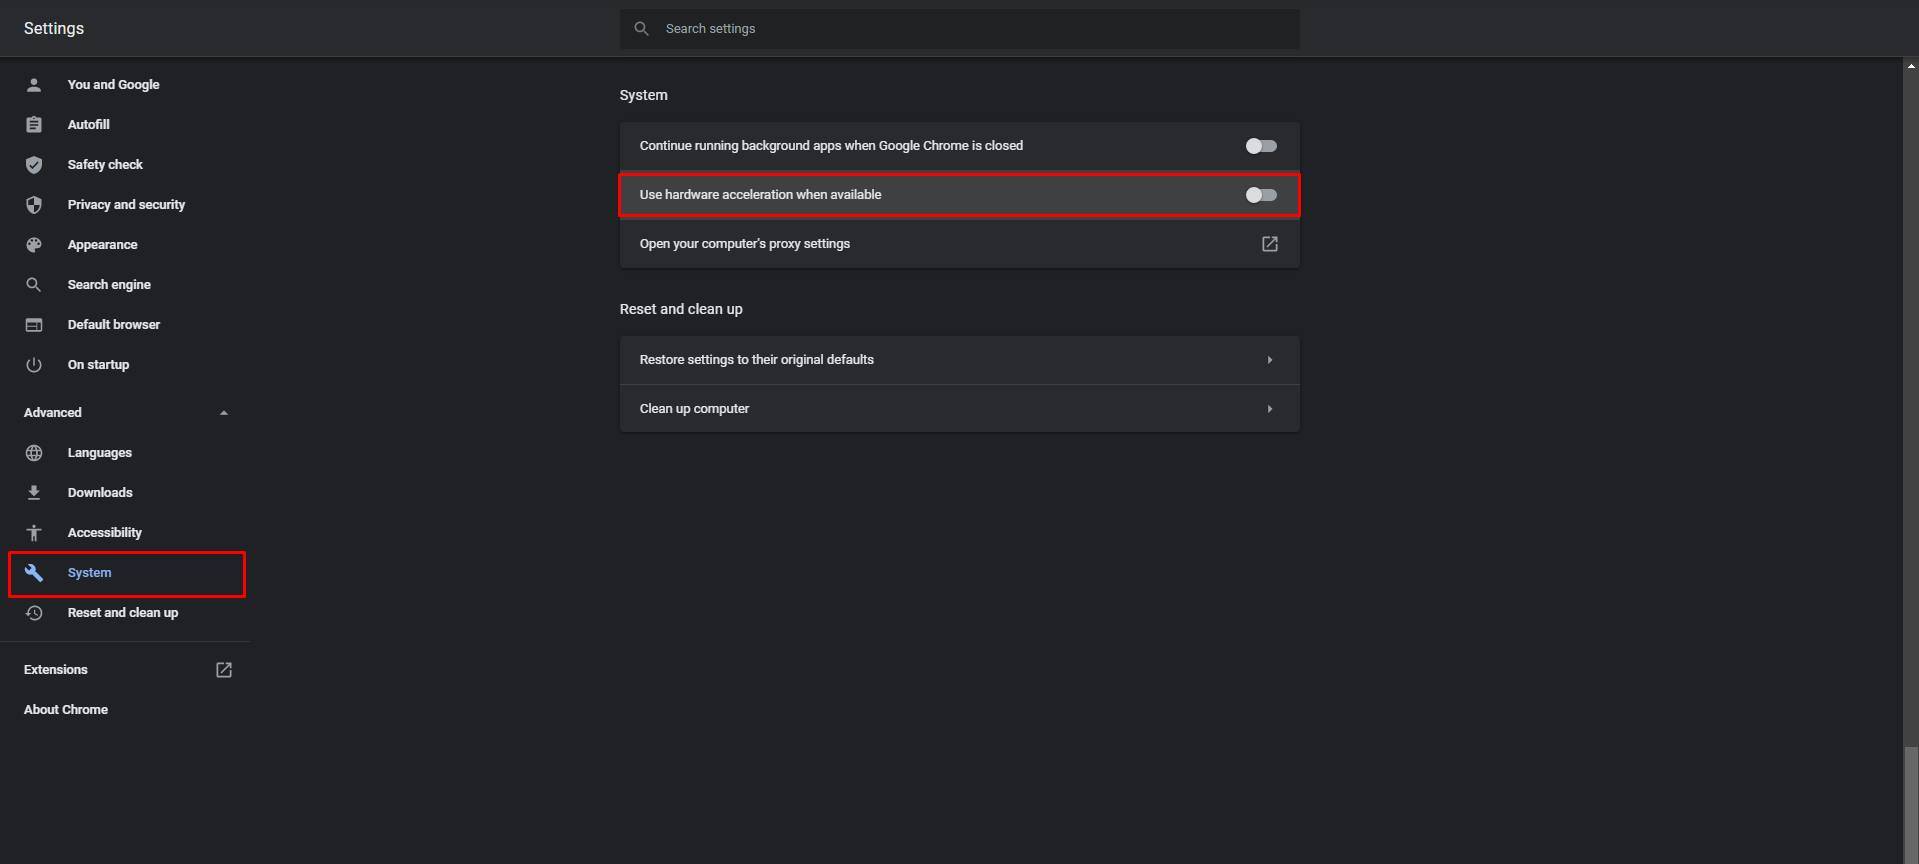Image resolution: width=1919 pixels, height=864 pixels.
Task: Open the Privacy and security section
Action: pyautogui.click(x=125, y=204)
